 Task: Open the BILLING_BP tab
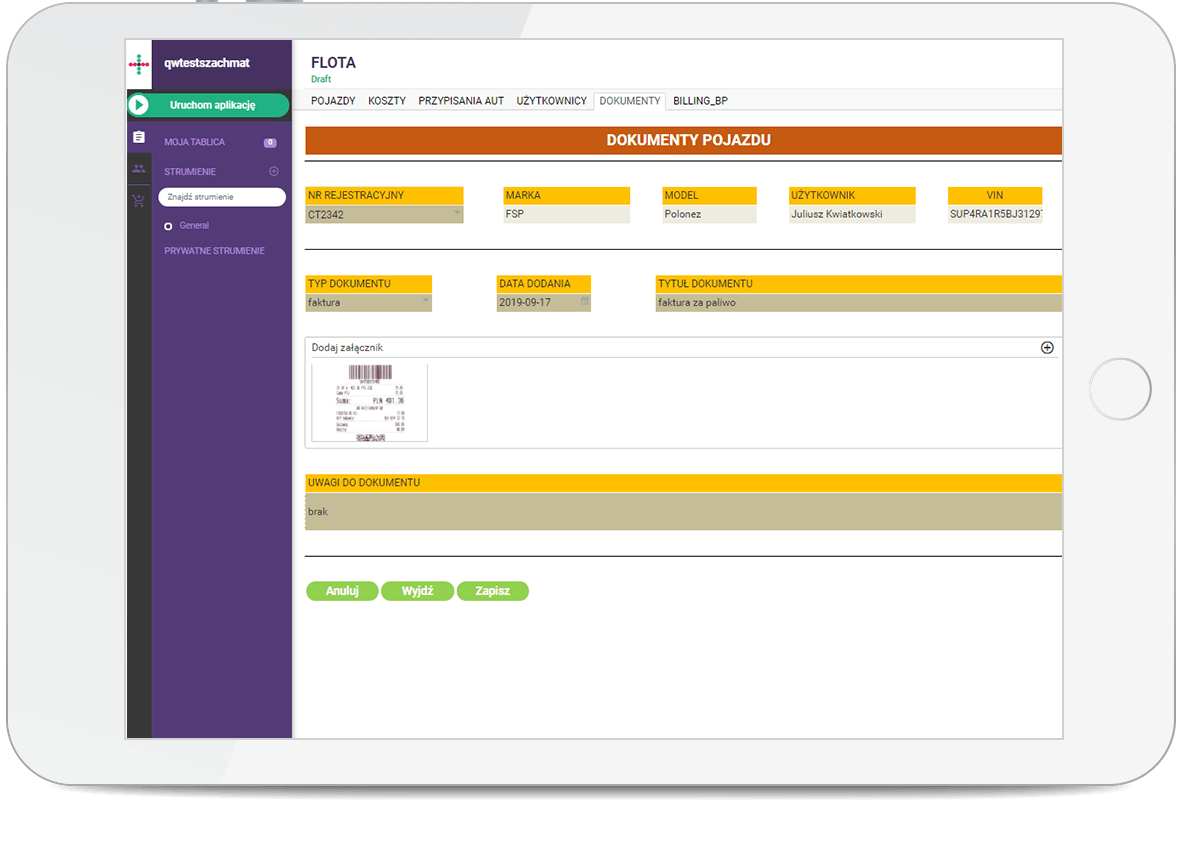(x=700, y=101)
